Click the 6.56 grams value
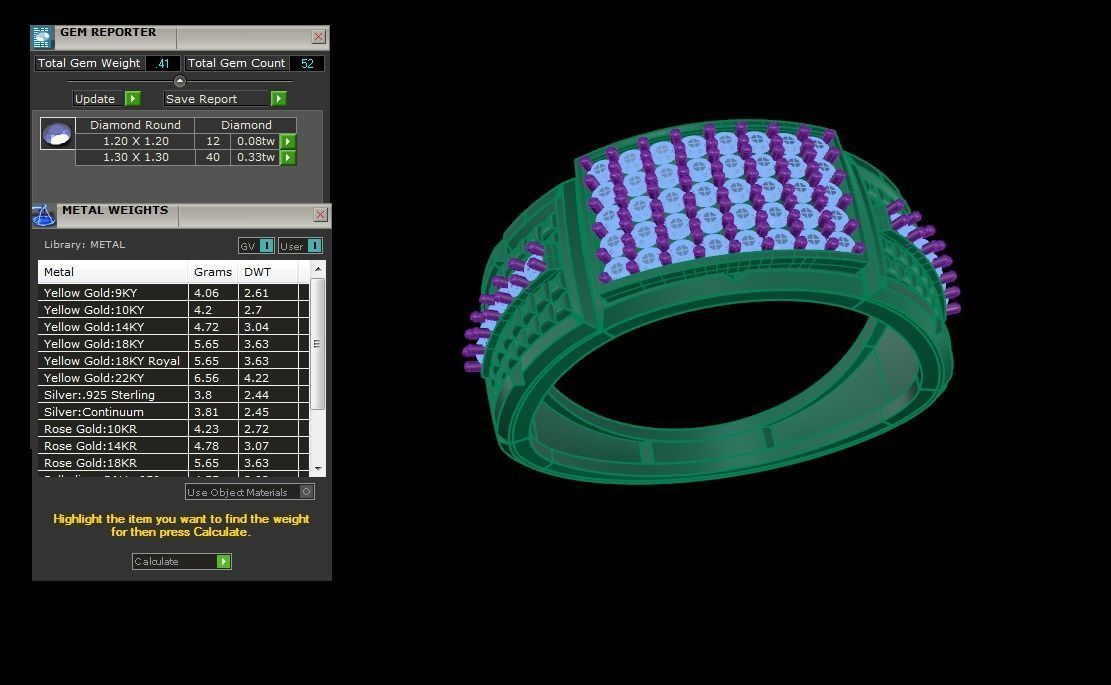Viewport: 1111px width, 685px height. coord(206,378)
